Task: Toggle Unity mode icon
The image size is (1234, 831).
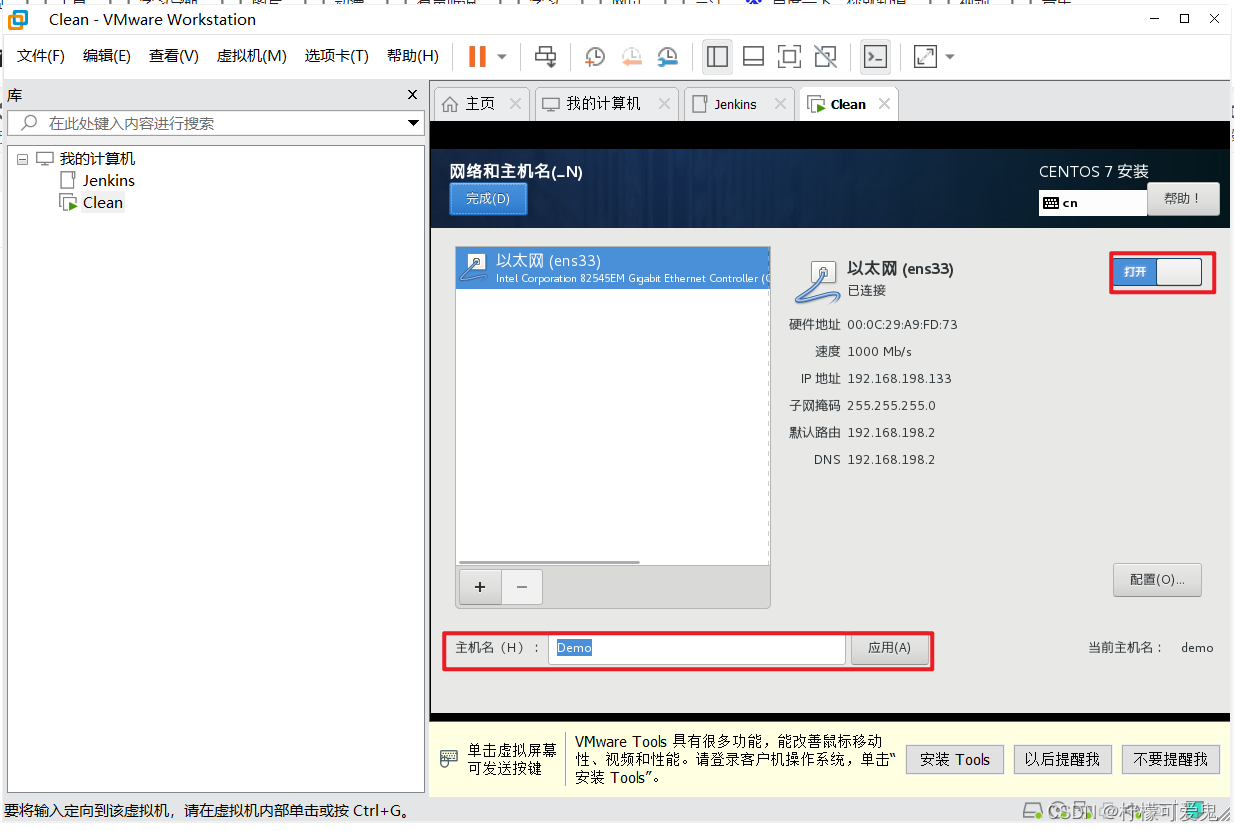Action: [x=825, y=56]
